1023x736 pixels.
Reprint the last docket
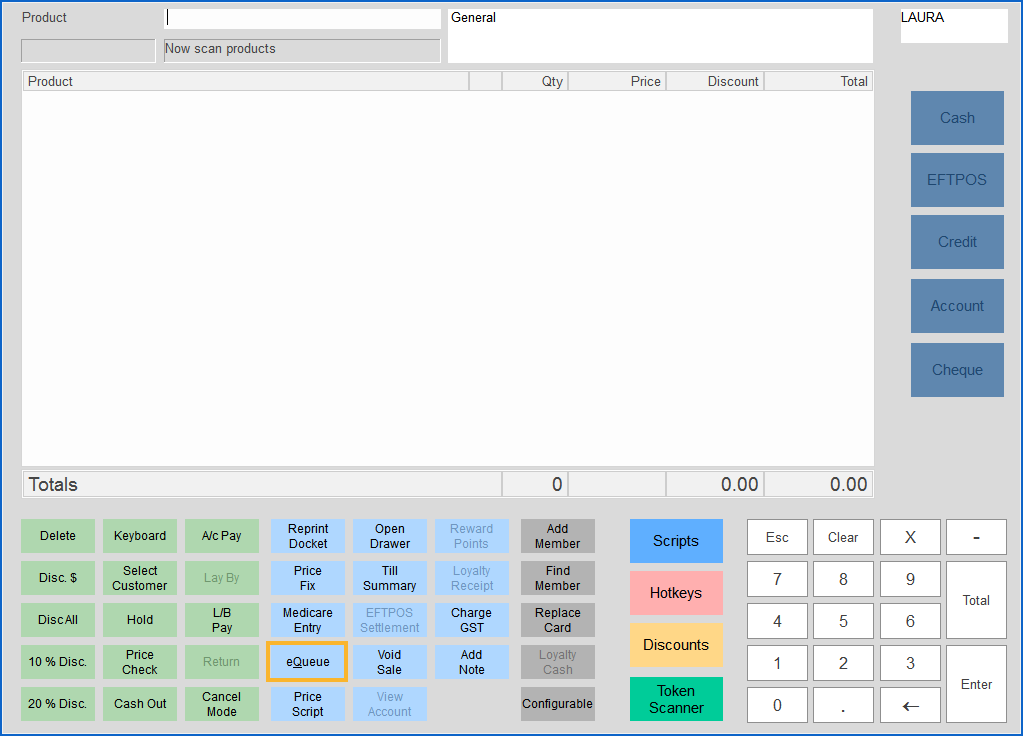(x=307, y=536)
